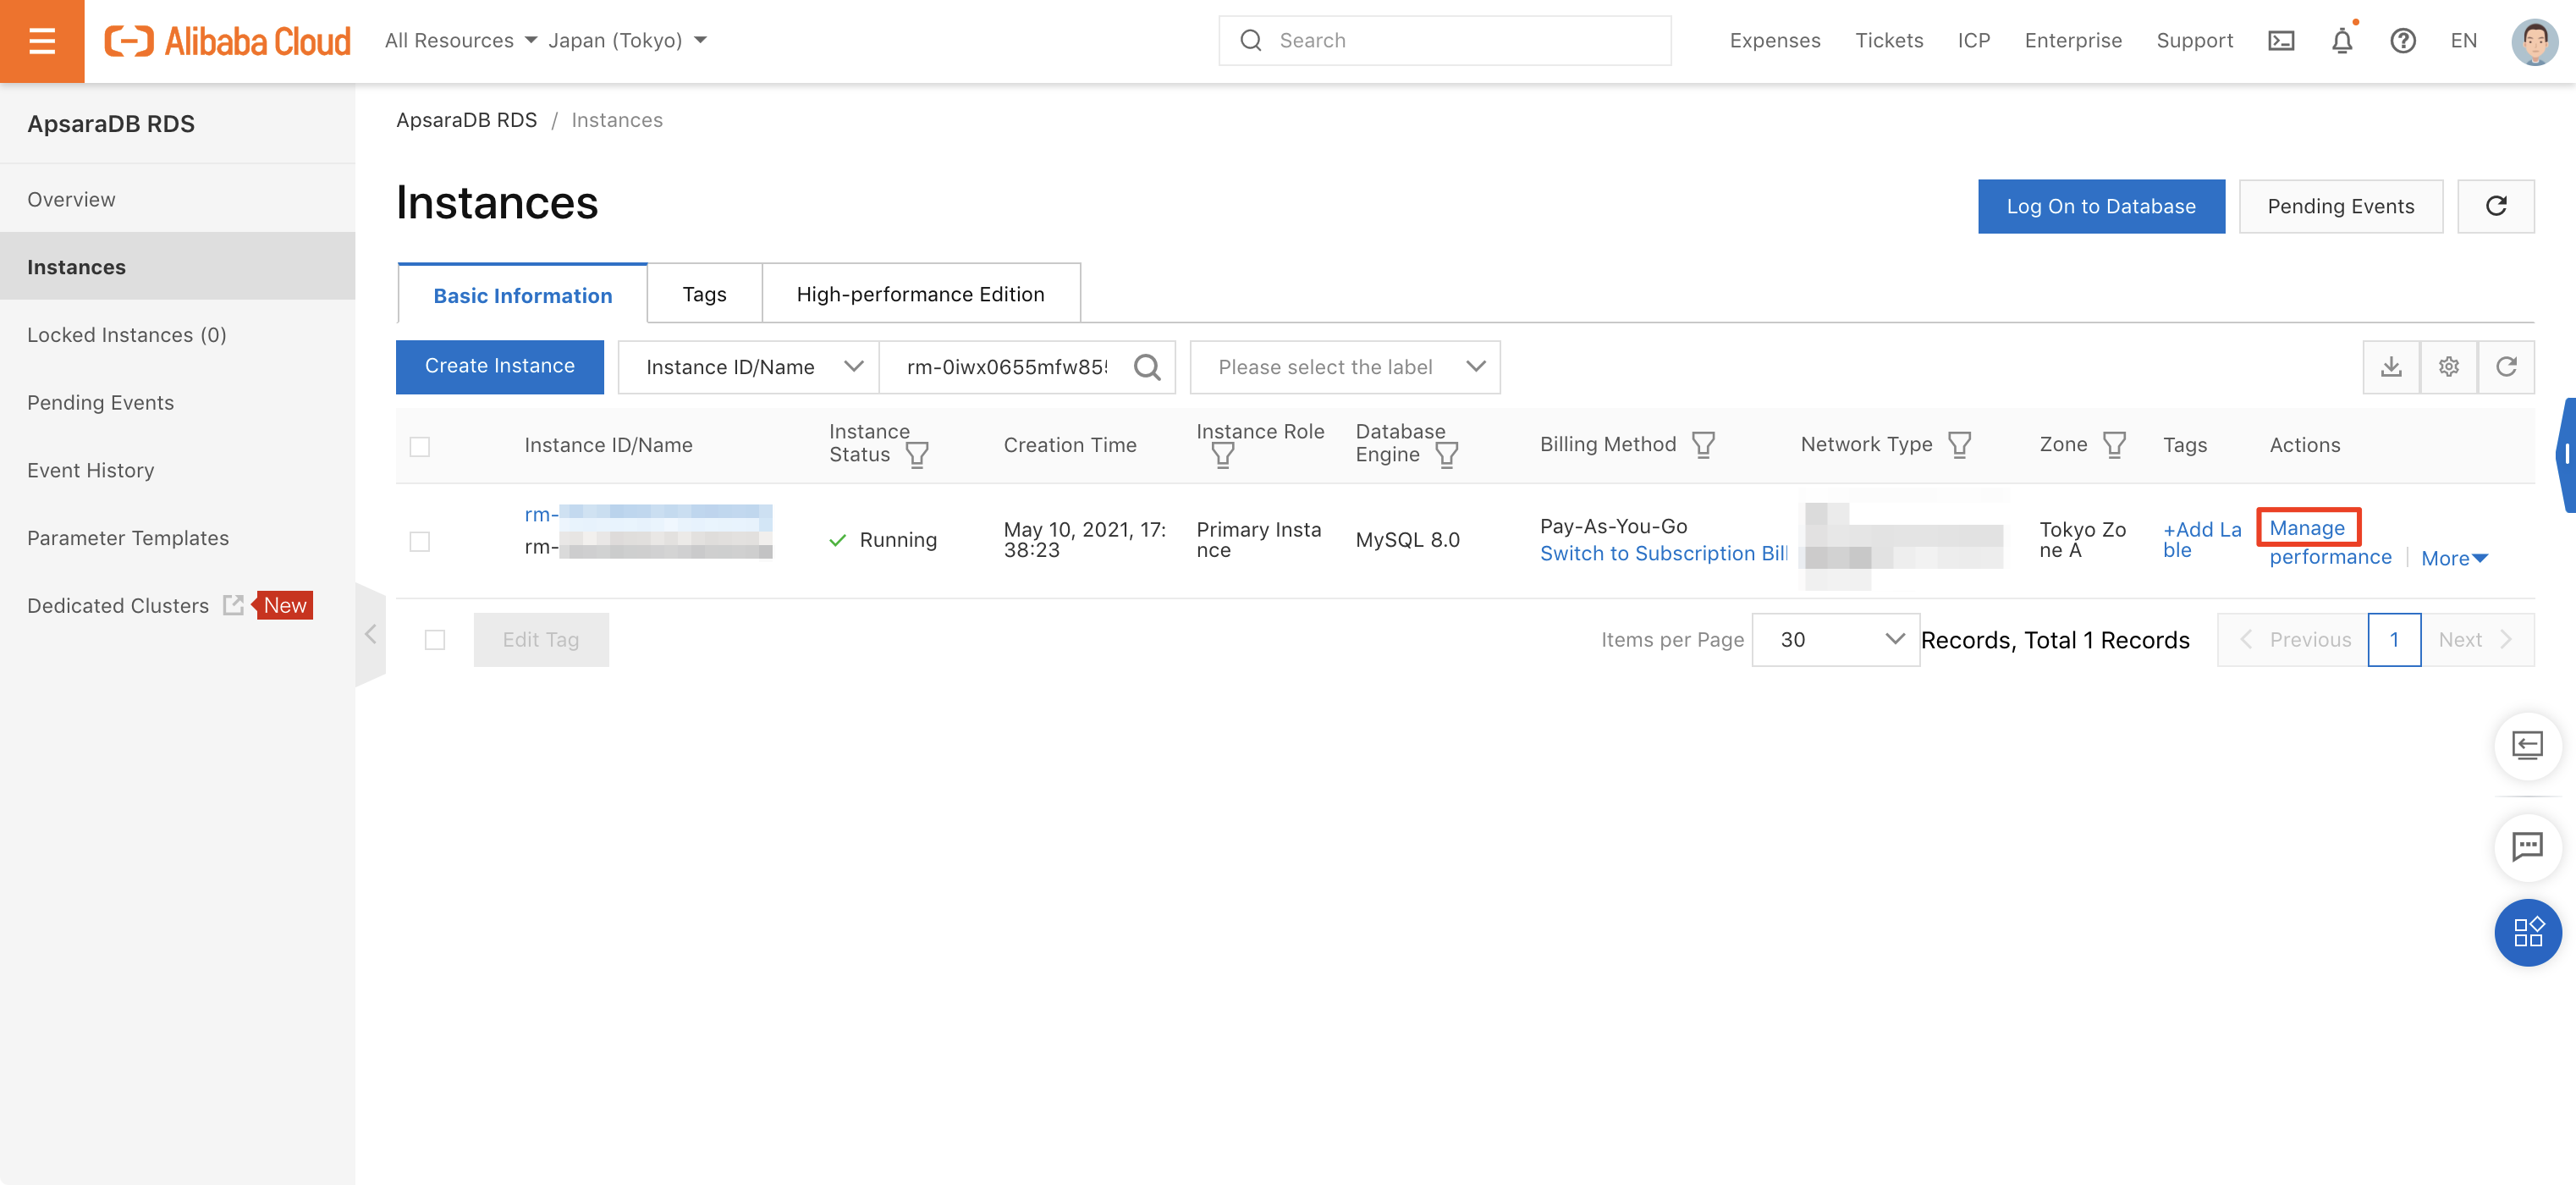
Task: Open Support in top navigation
Action: point(2194,40)
